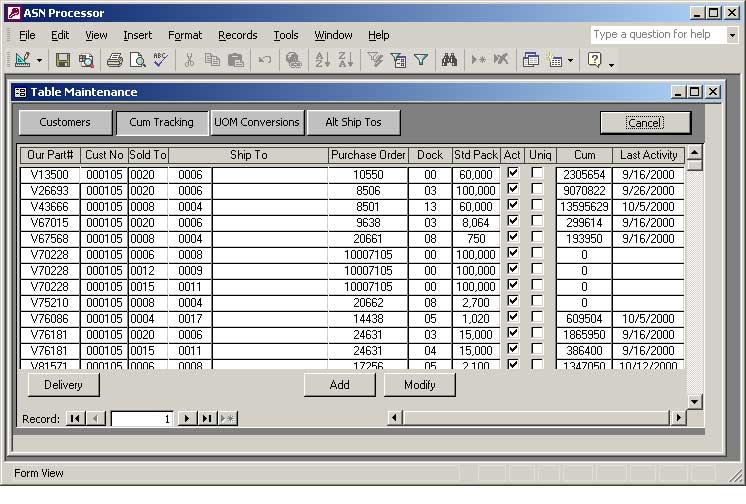Click the horizontal scrollbar right arrow
Screen dimensions: 746x504
coord(678,418)
